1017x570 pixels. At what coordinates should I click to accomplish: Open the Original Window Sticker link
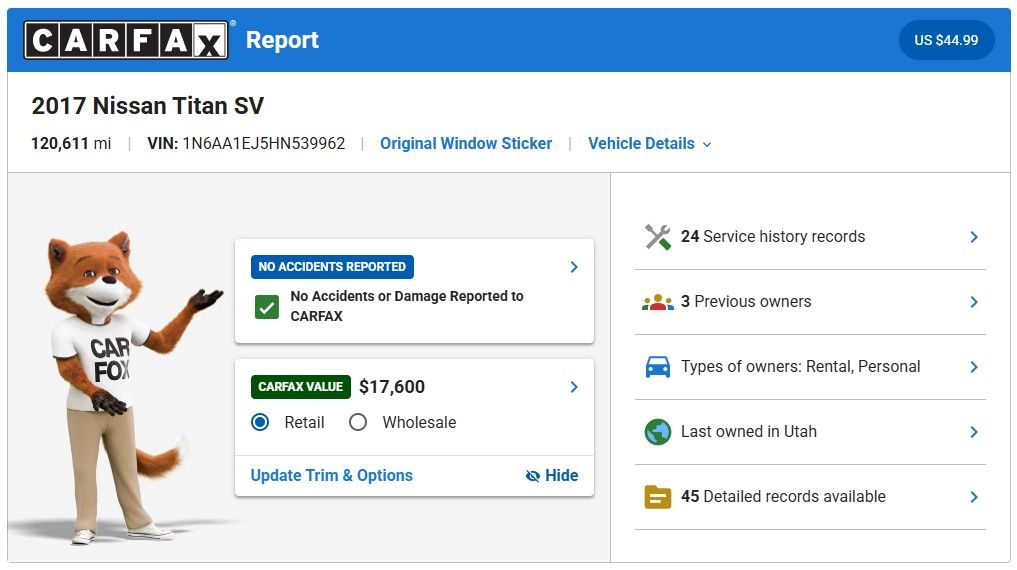point(466,144)
